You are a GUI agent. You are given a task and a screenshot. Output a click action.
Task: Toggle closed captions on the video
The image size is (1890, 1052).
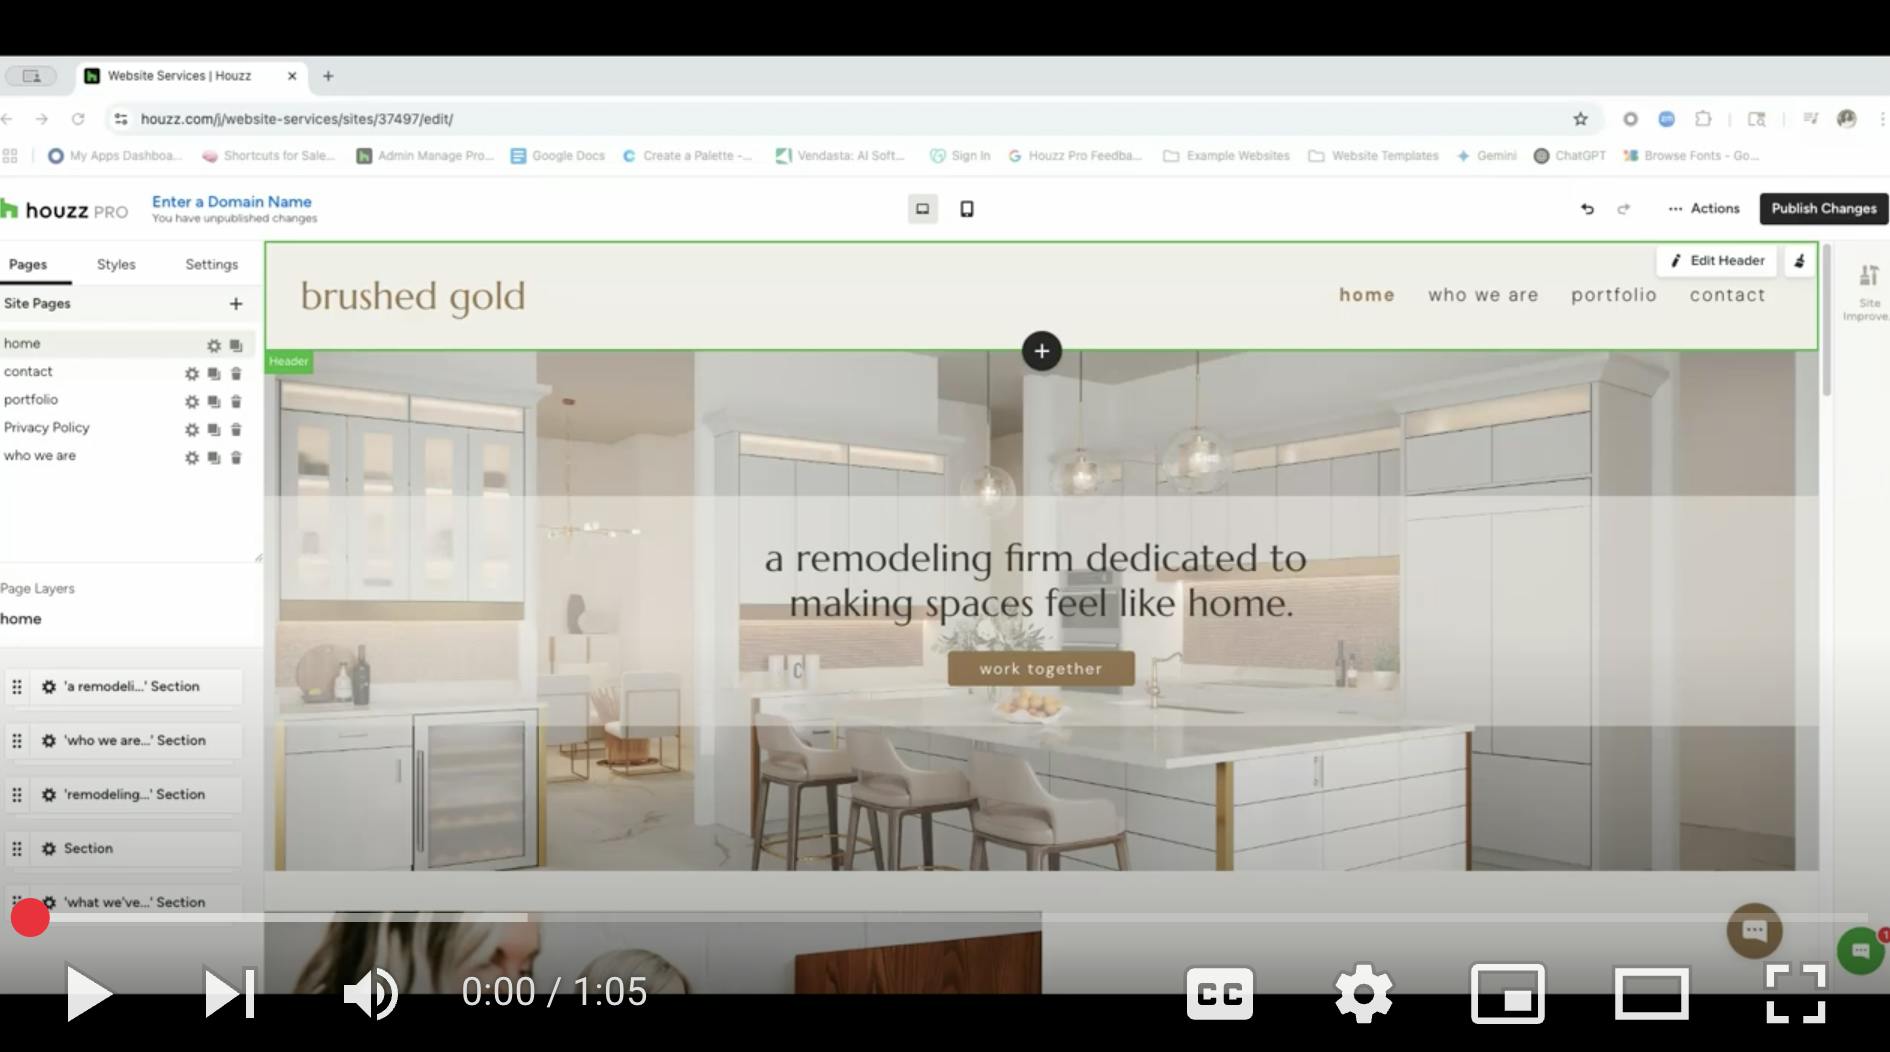point(1219,993)
